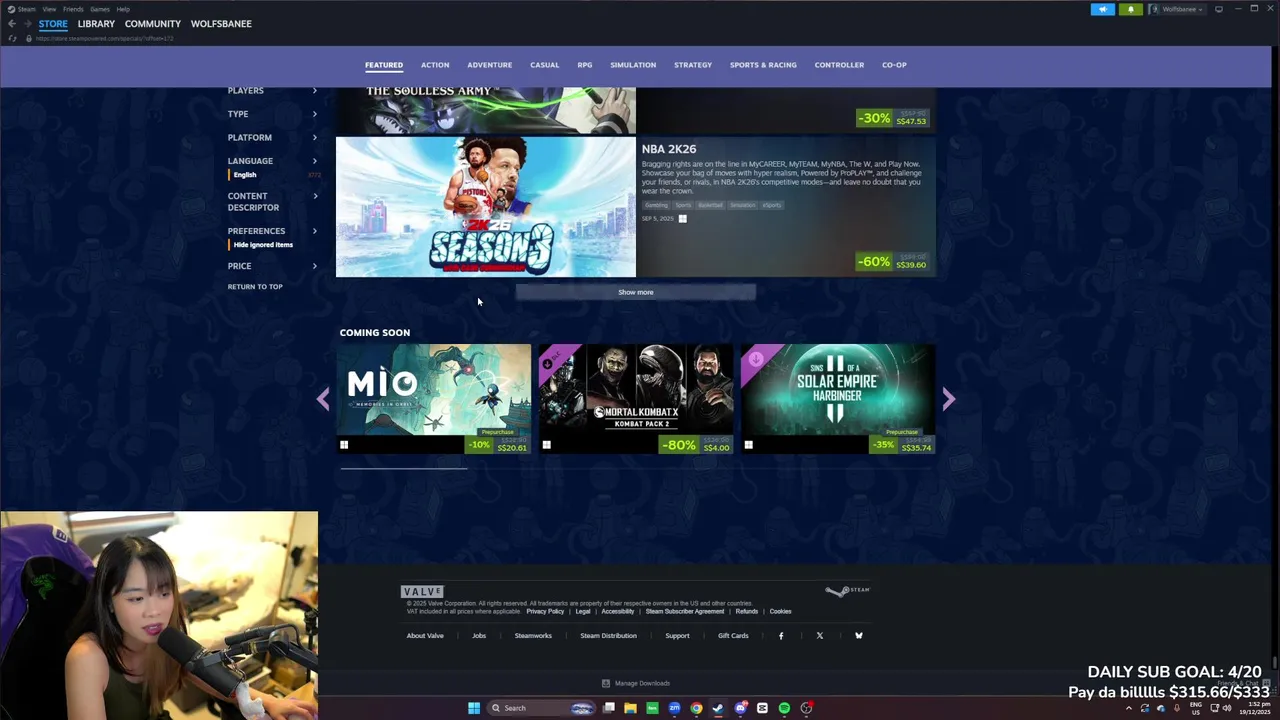Select the ACTION category tab

click(x=435, y=65)
